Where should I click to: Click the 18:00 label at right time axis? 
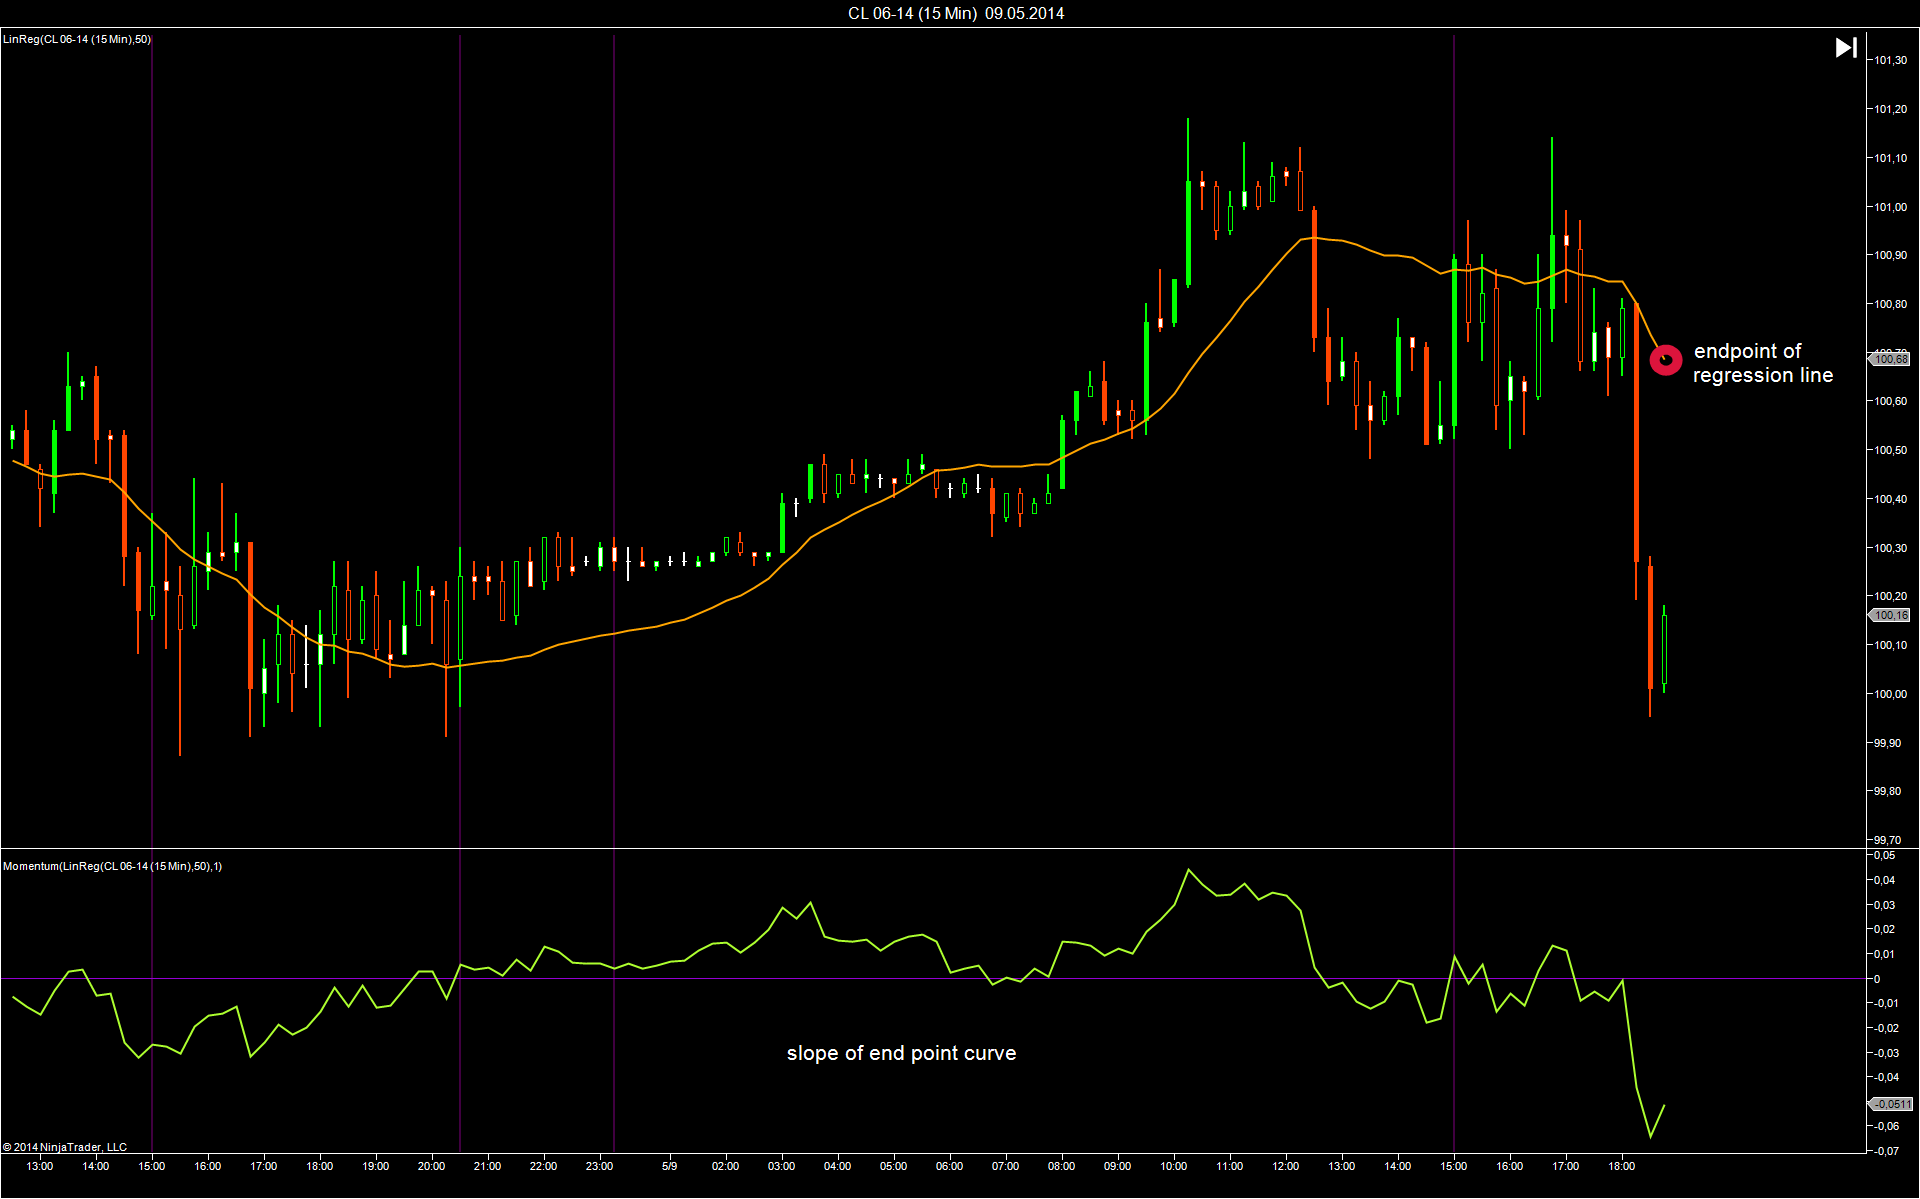1621,1166
